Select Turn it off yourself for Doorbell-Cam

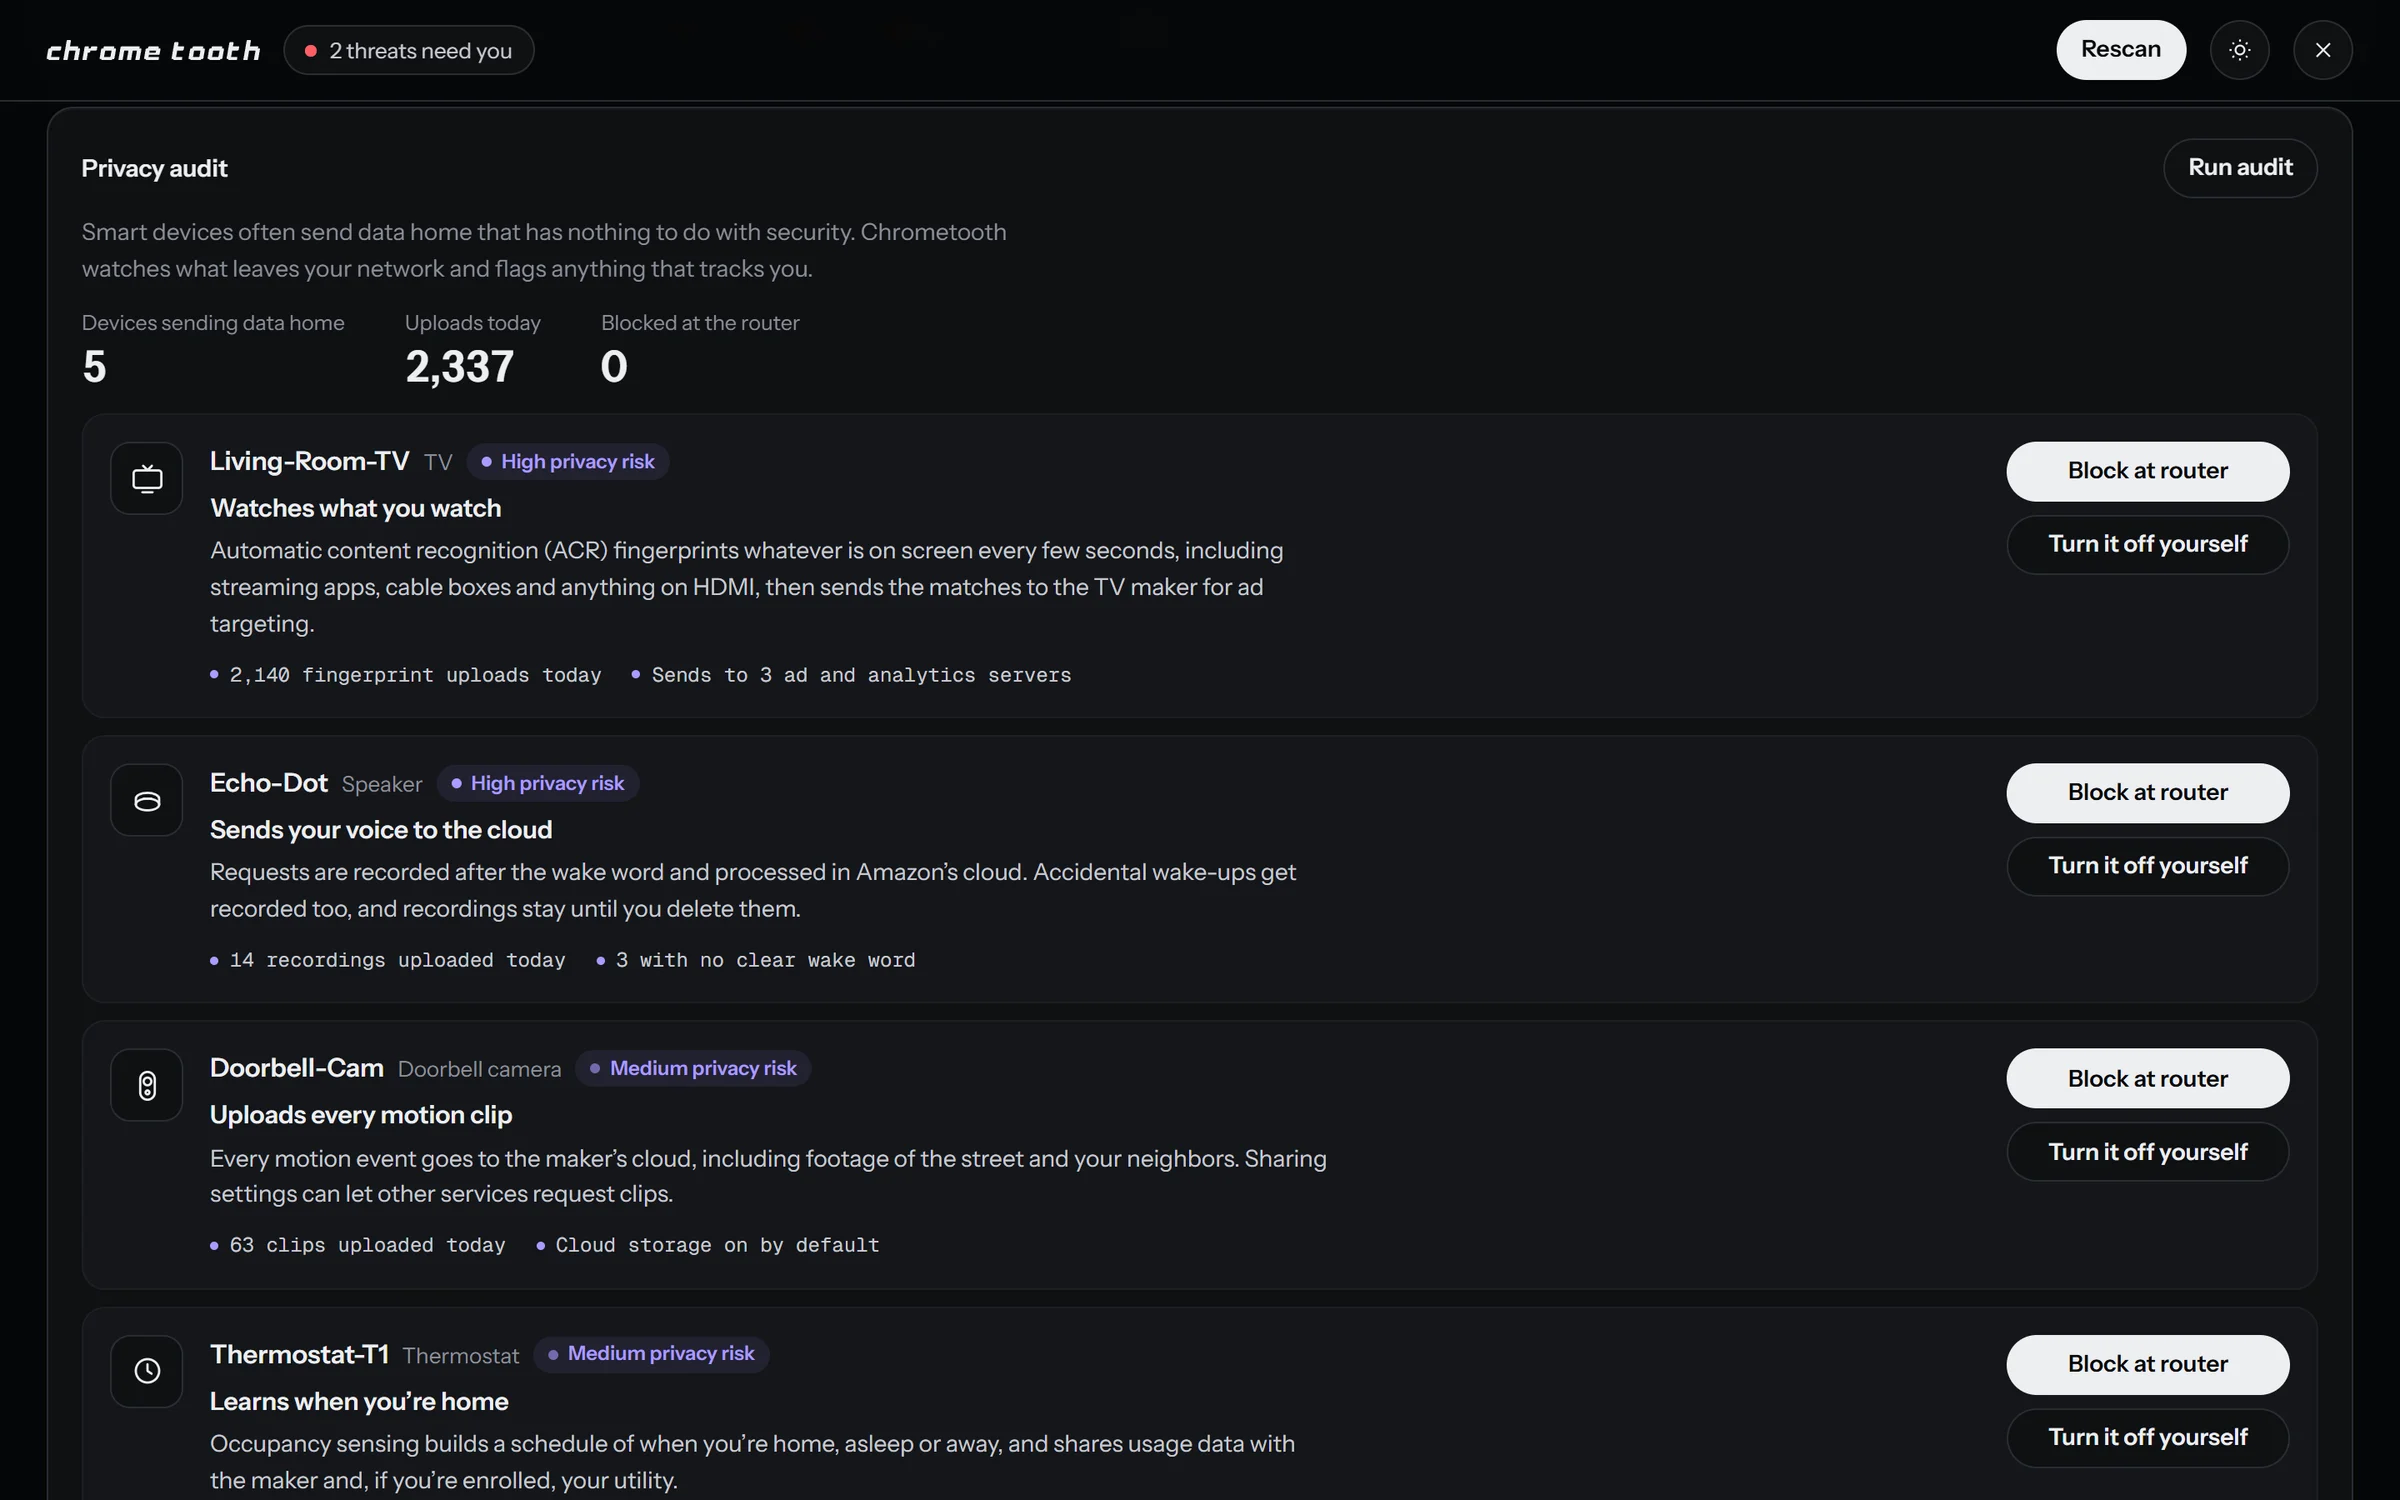coord(2148,1152)
